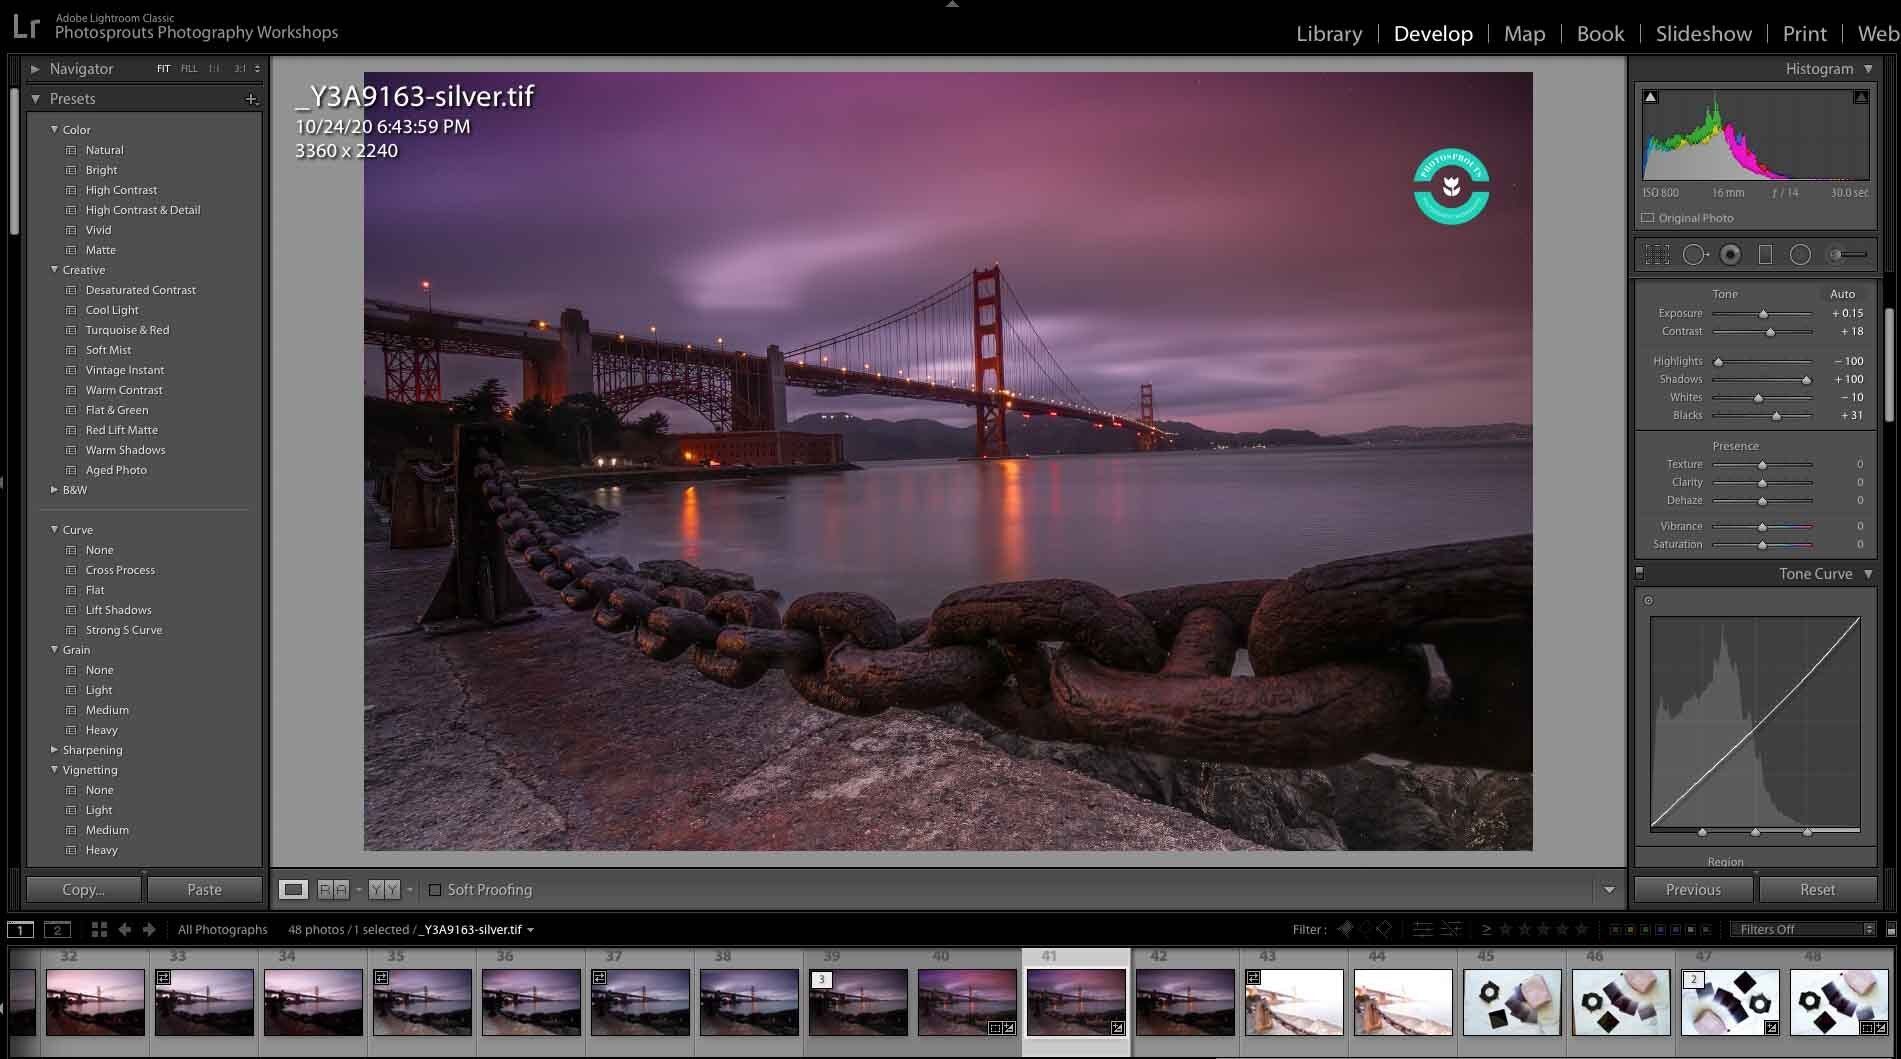
Task: Adjust the Saturation slider handle
Action: (x=1762, y=545)
